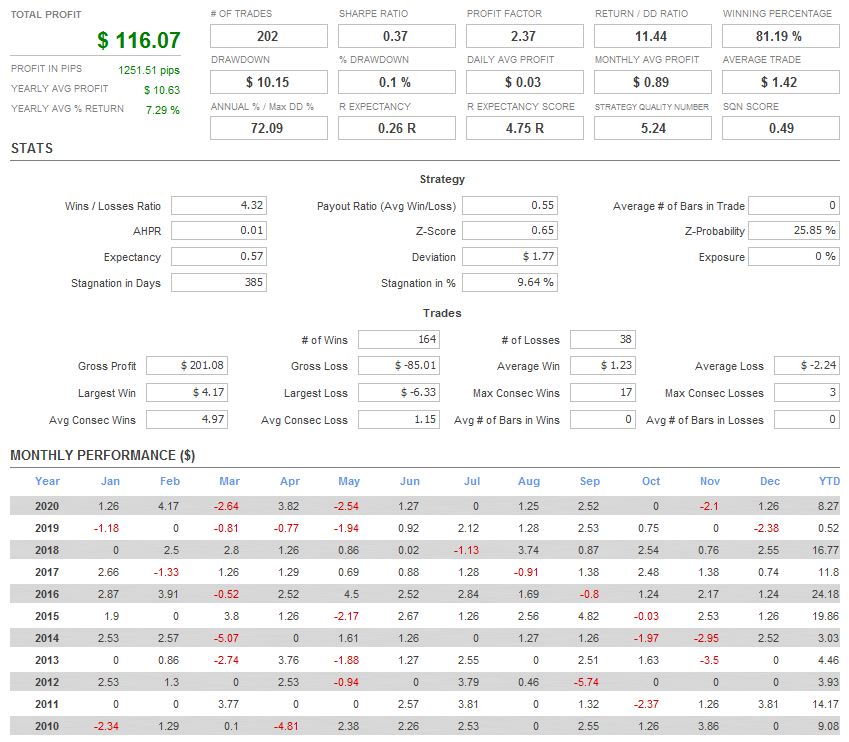Click the 2010 year row label

click(x=47, y=726)
